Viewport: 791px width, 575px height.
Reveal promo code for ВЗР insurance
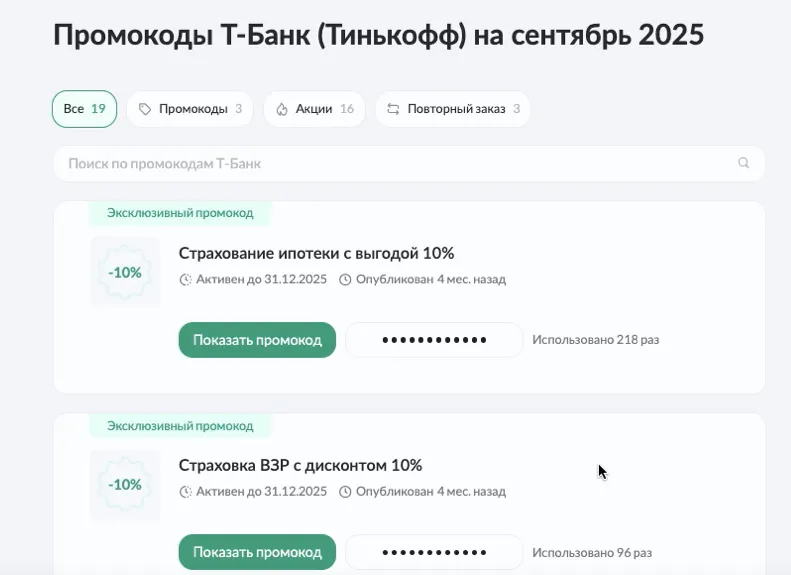point(257,552)
